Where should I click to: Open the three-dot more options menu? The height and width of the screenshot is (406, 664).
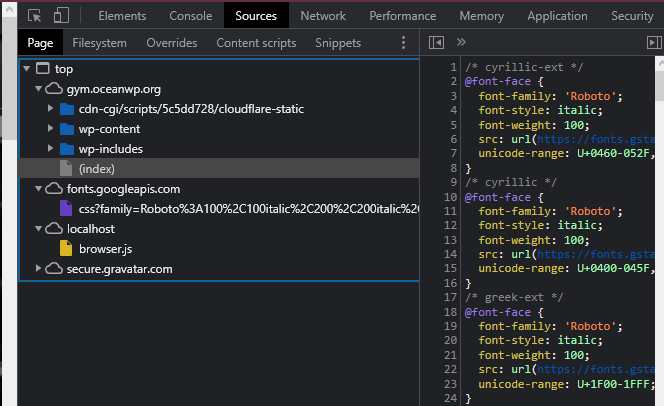point(403,42)
